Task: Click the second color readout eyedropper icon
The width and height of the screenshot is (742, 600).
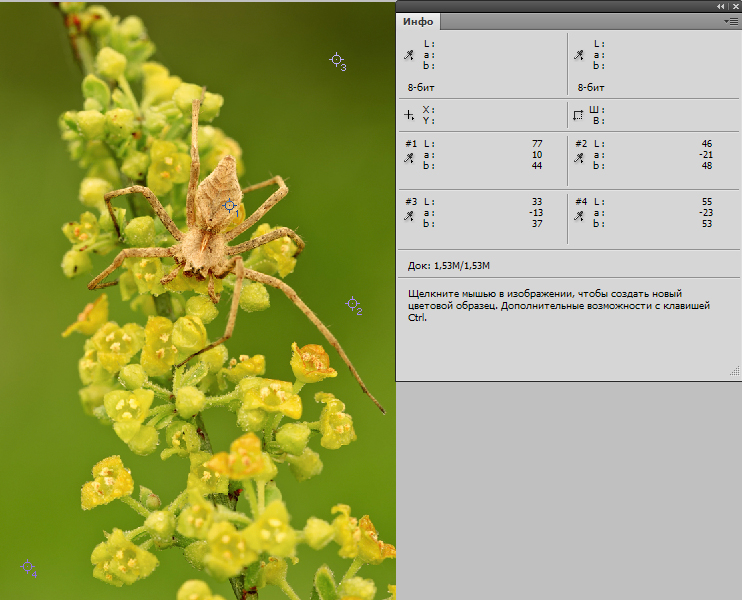Action: point(578,55)
